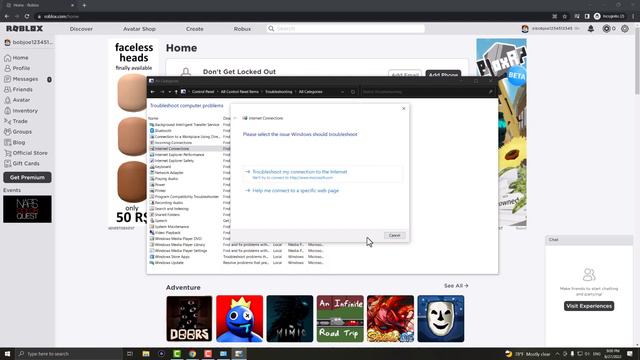
Task: Open the Avatar Shop tab
Action: pos(139,29)
